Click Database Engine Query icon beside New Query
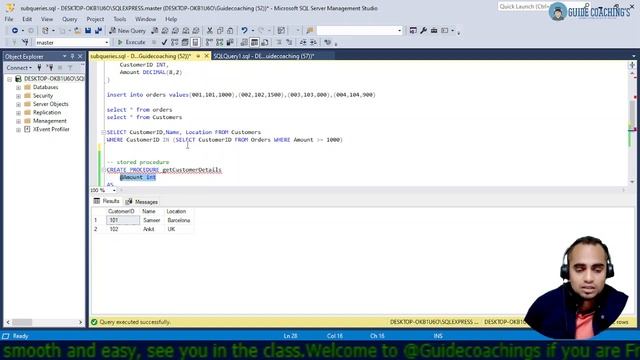Image resolution: width=640 pixels, height=360 pixels. tap(155, 31)
